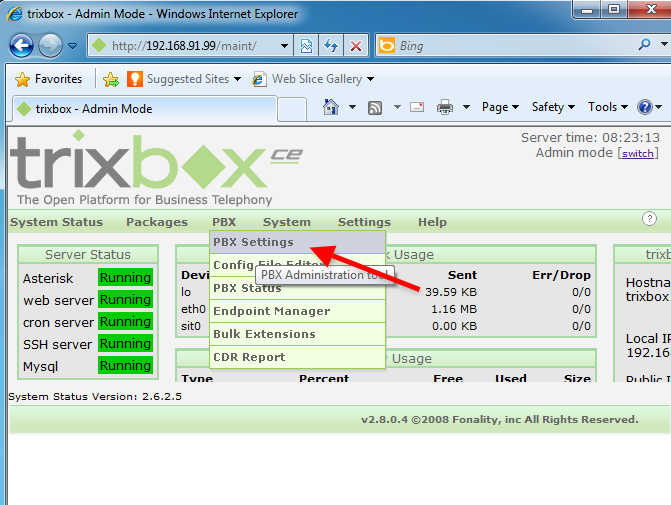The height and width of the screenshot is (505, 671).
Task: Click the web server Running status
Action: click(125, 300)
